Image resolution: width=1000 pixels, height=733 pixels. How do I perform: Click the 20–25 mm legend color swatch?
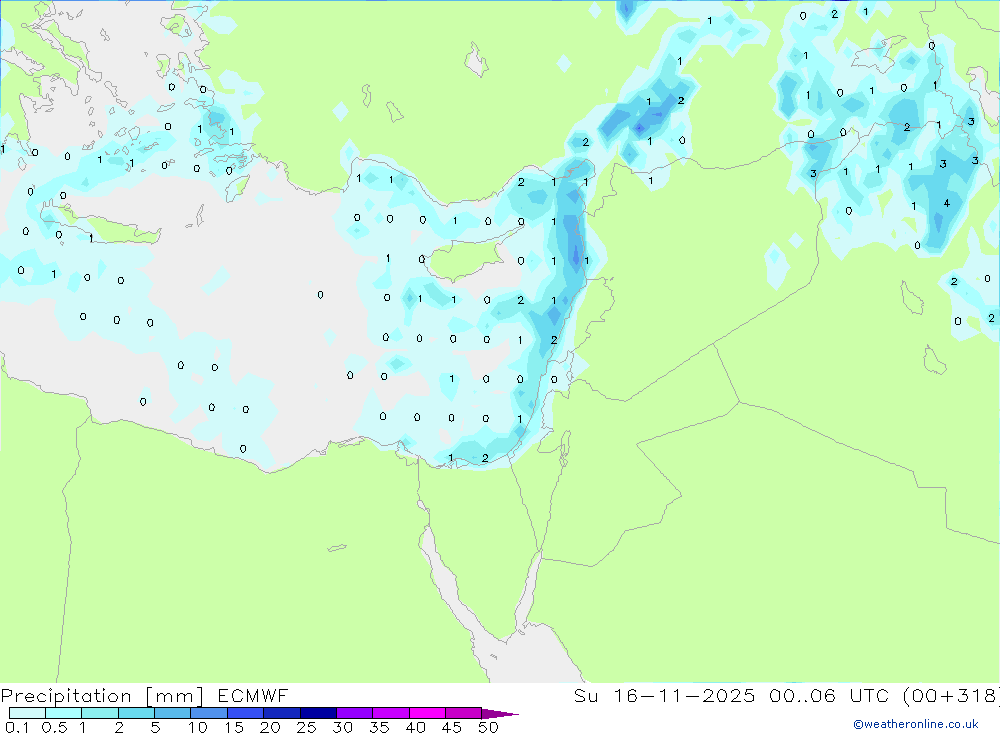pos(282,713)
